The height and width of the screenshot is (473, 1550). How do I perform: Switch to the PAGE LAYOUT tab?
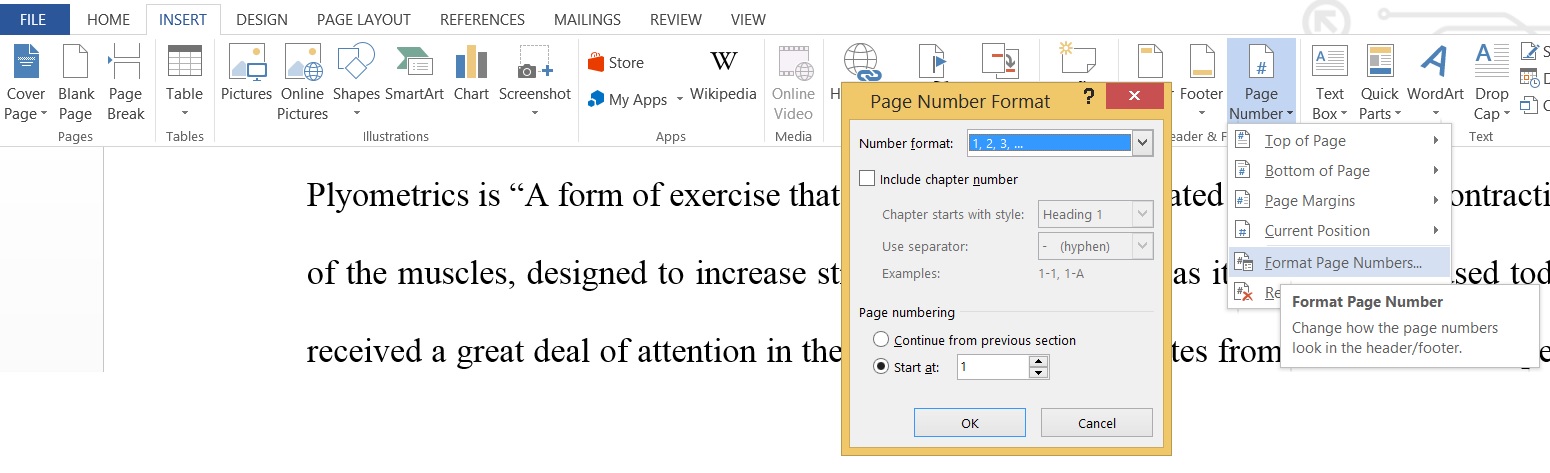point(364,19)
